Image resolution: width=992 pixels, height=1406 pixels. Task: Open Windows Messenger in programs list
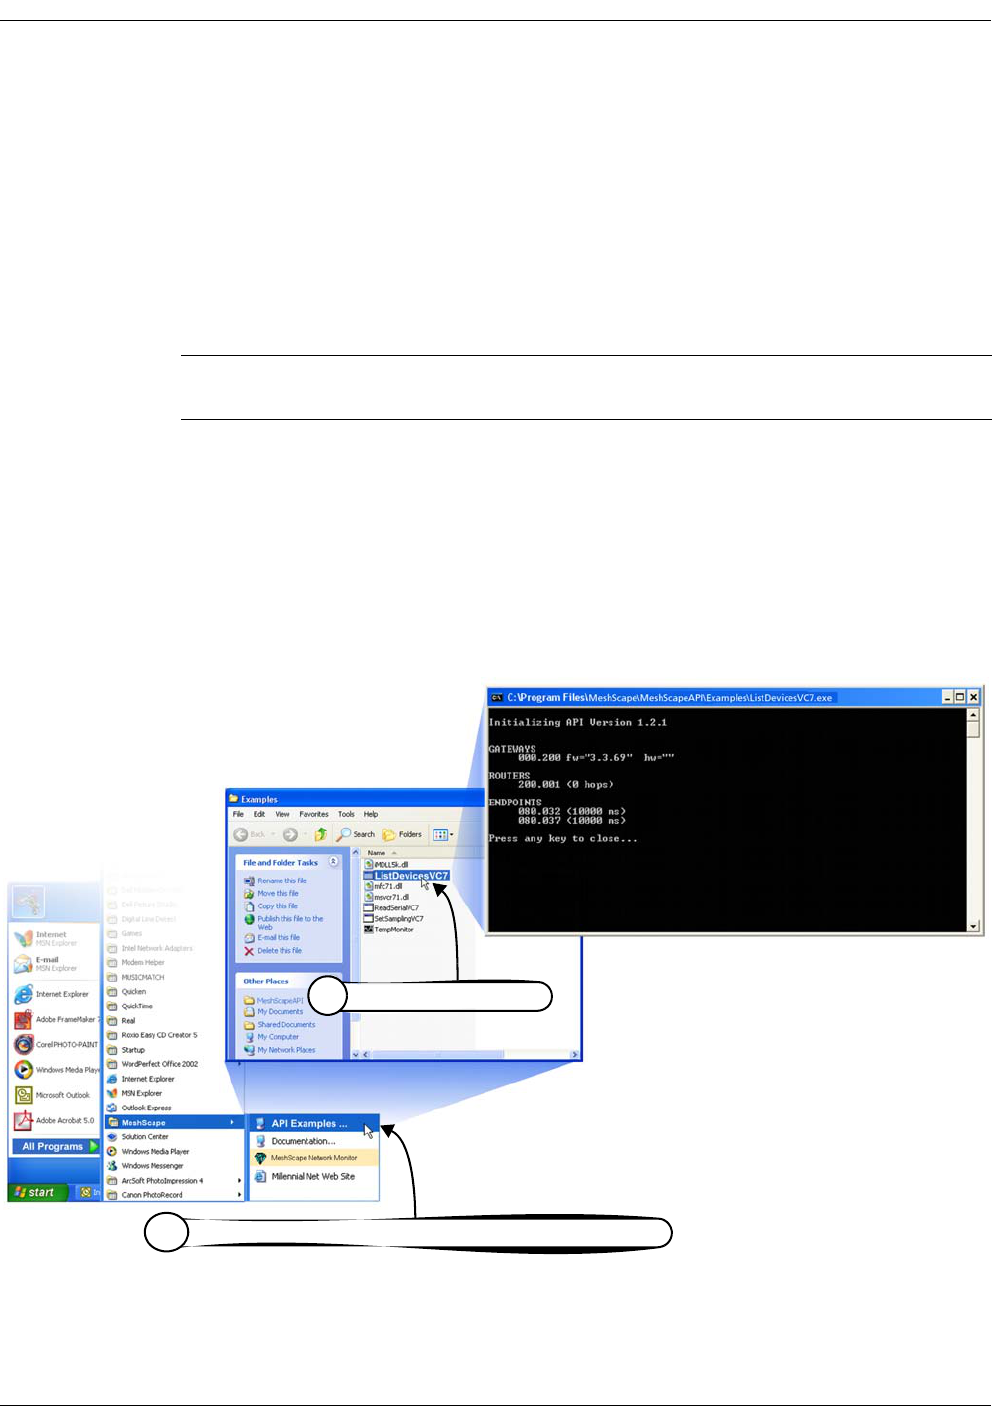(146, 1166)
